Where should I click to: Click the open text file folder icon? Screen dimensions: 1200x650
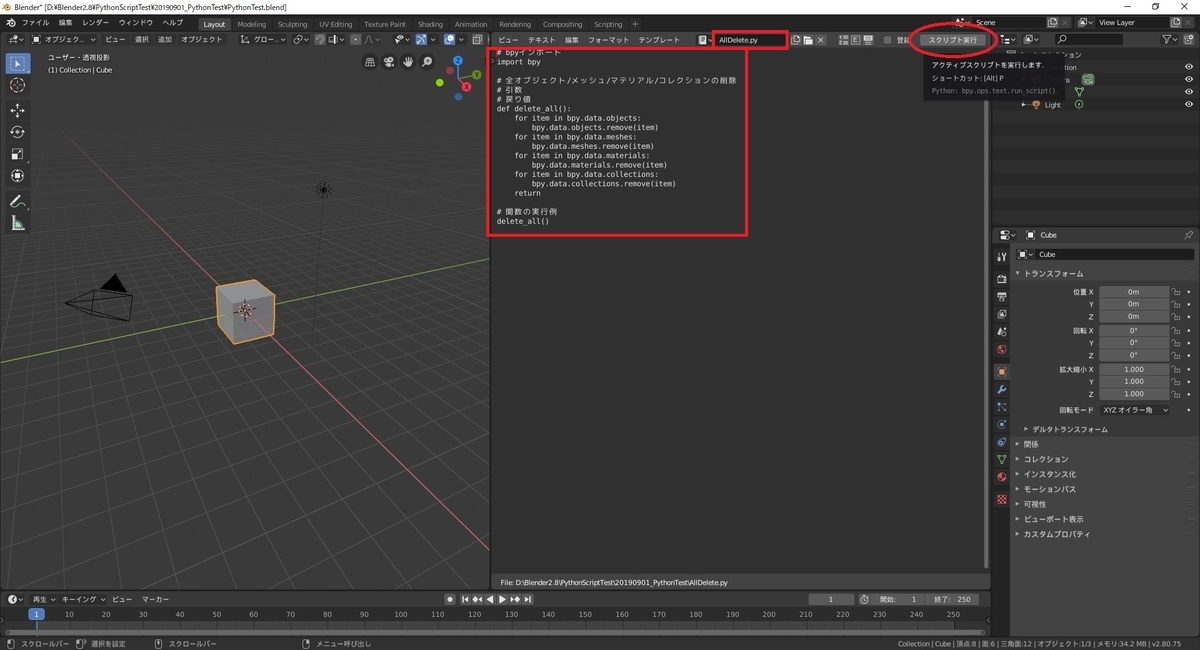click(808, 40)
